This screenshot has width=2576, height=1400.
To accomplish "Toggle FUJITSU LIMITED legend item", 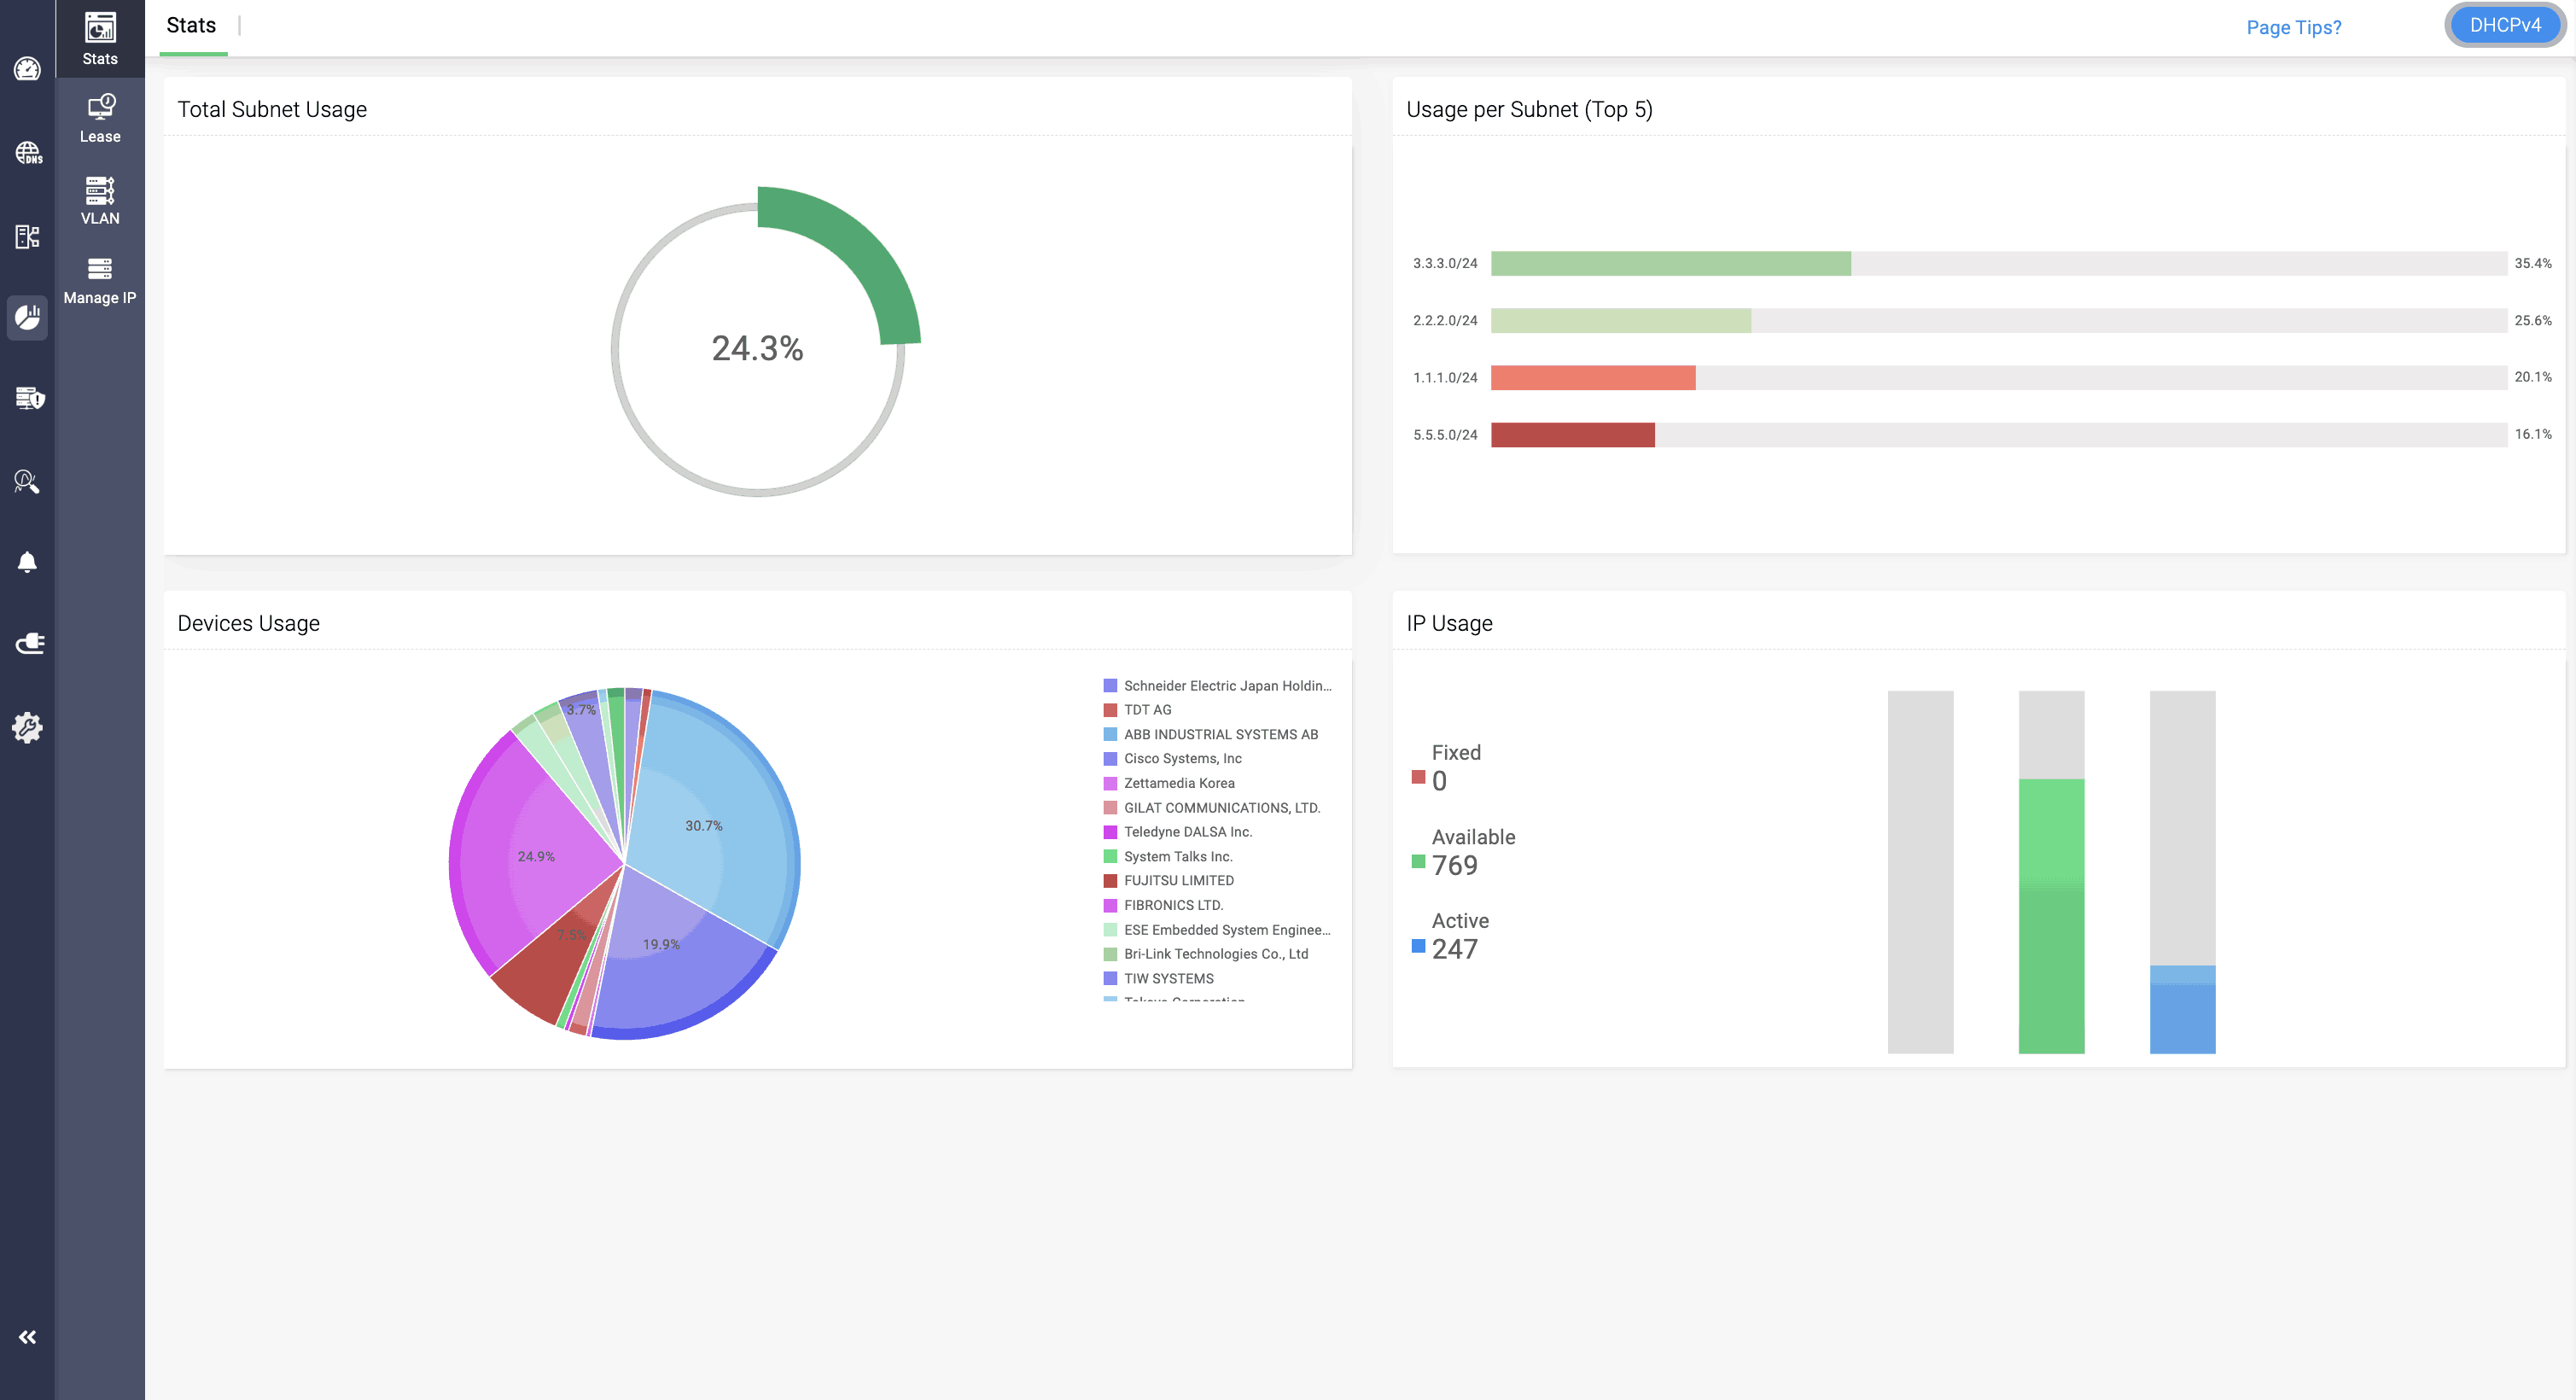I will [x=1178, y=880].
